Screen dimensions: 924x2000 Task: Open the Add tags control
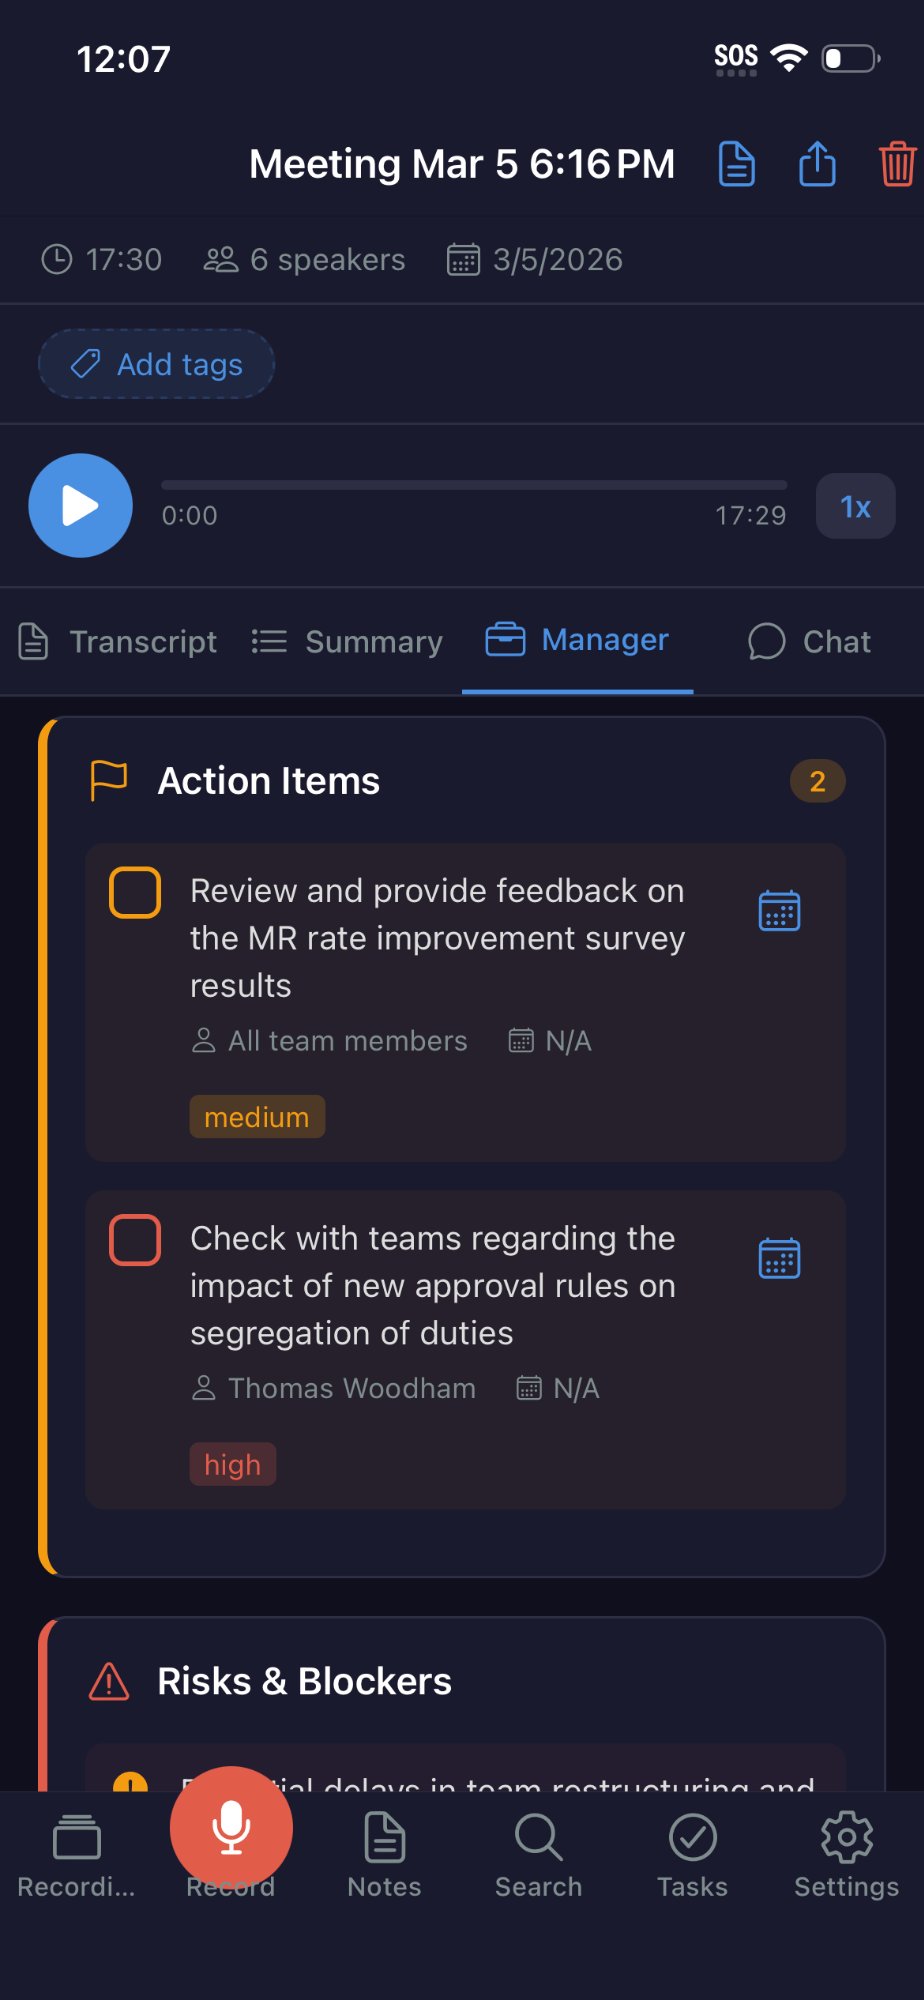(156, 364)
